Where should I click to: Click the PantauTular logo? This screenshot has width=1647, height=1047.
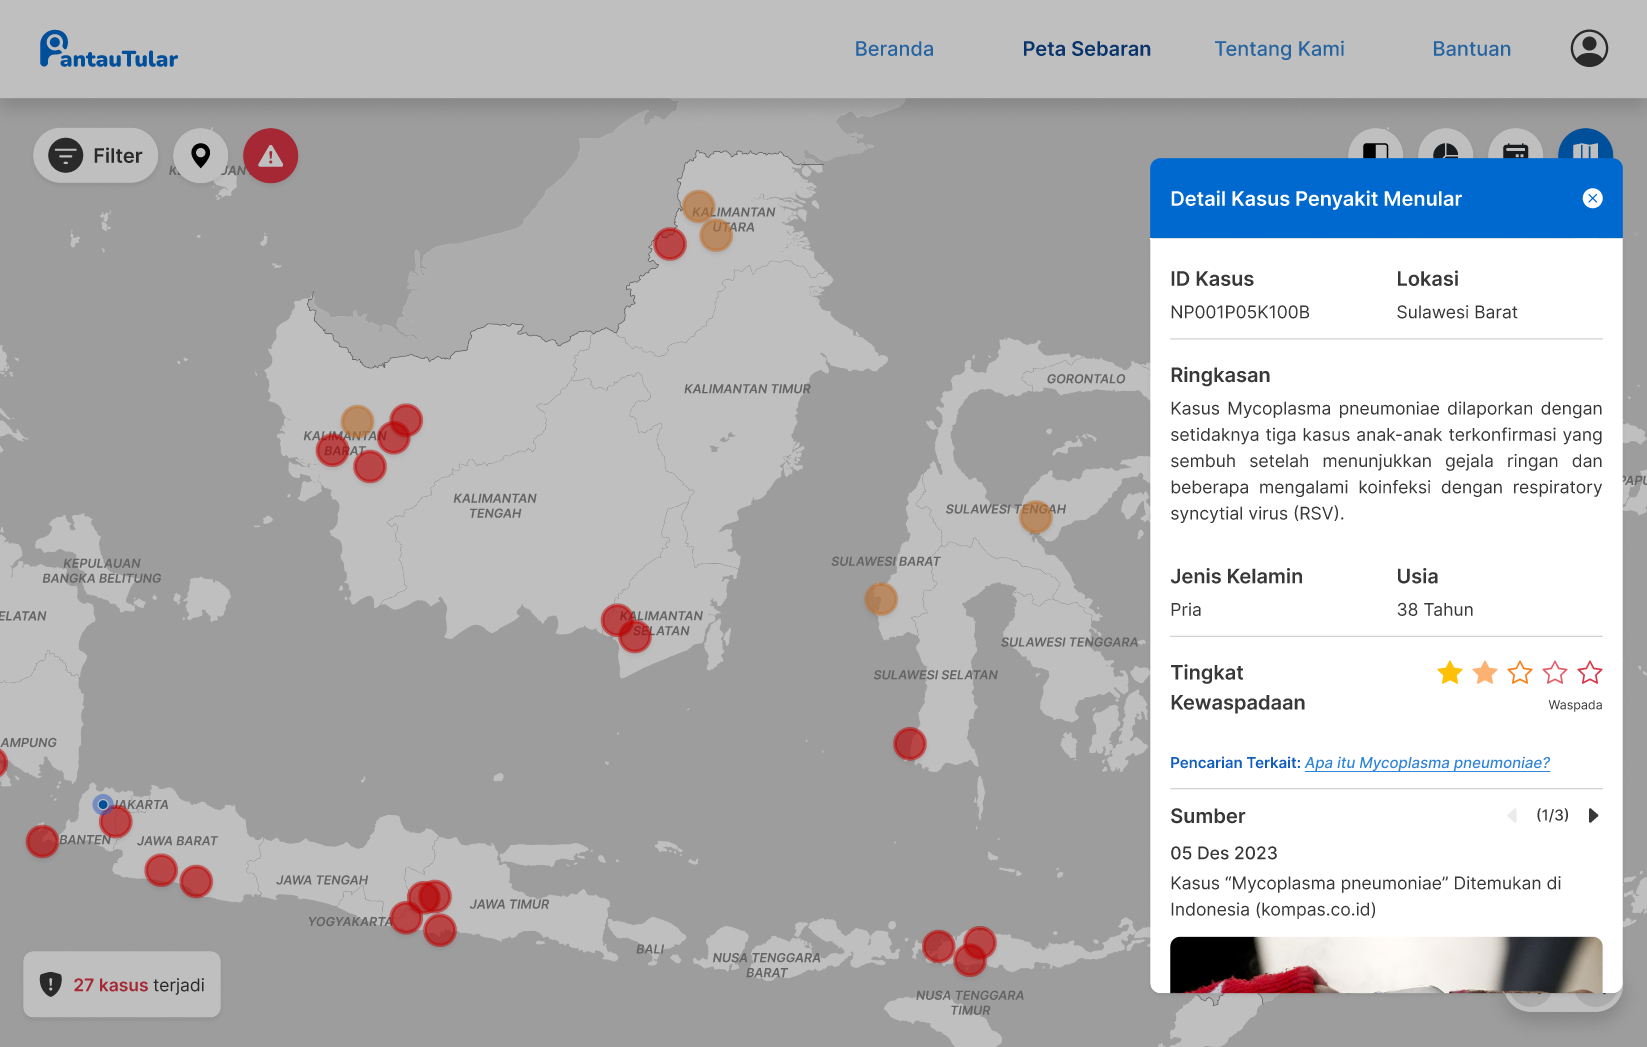point(108,49)
